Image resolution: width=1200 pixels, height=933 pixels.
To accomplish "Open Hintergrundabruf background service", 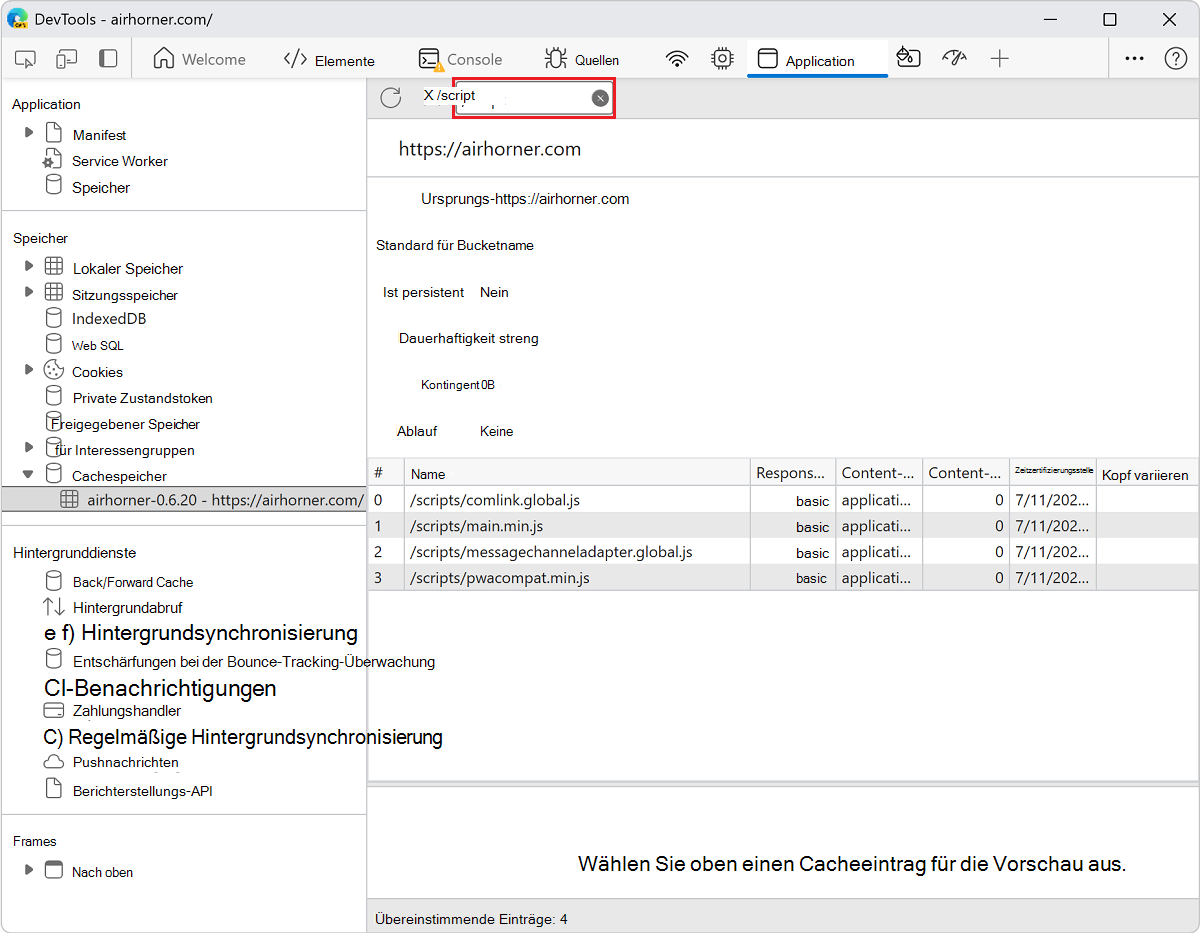I will coord(127,607).
